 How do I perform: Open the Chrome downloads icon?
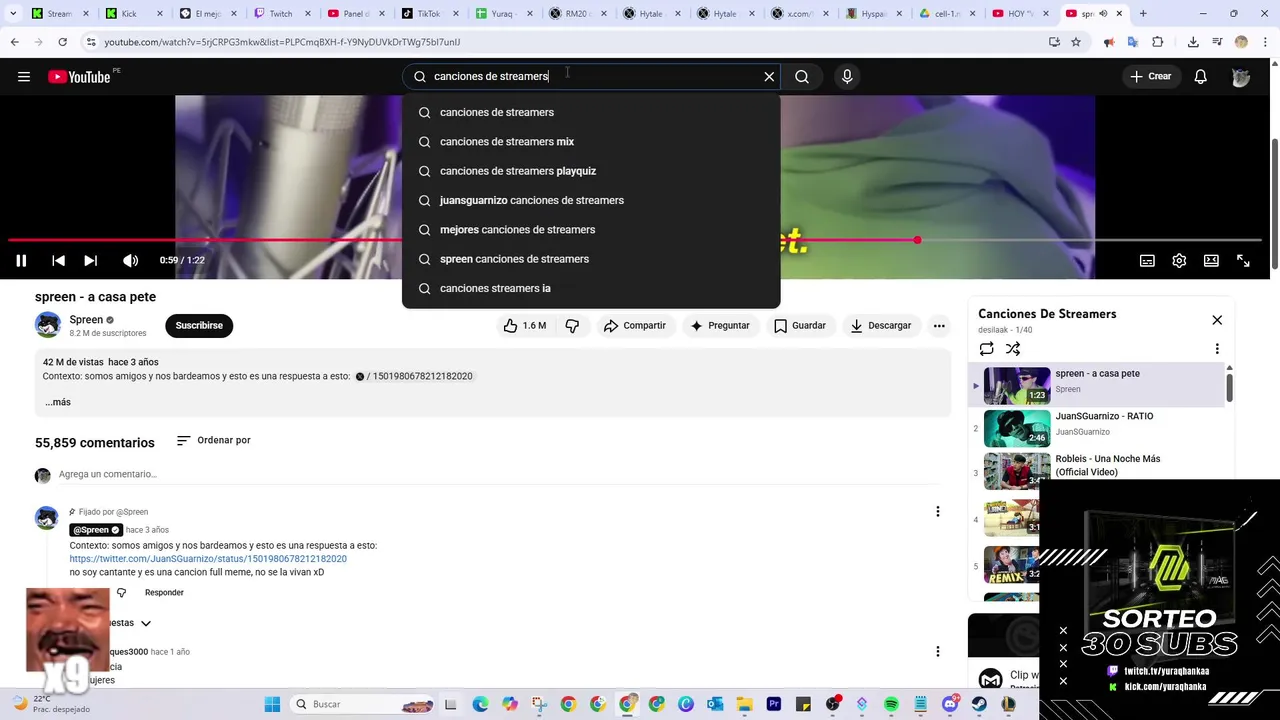(1193, 42)
